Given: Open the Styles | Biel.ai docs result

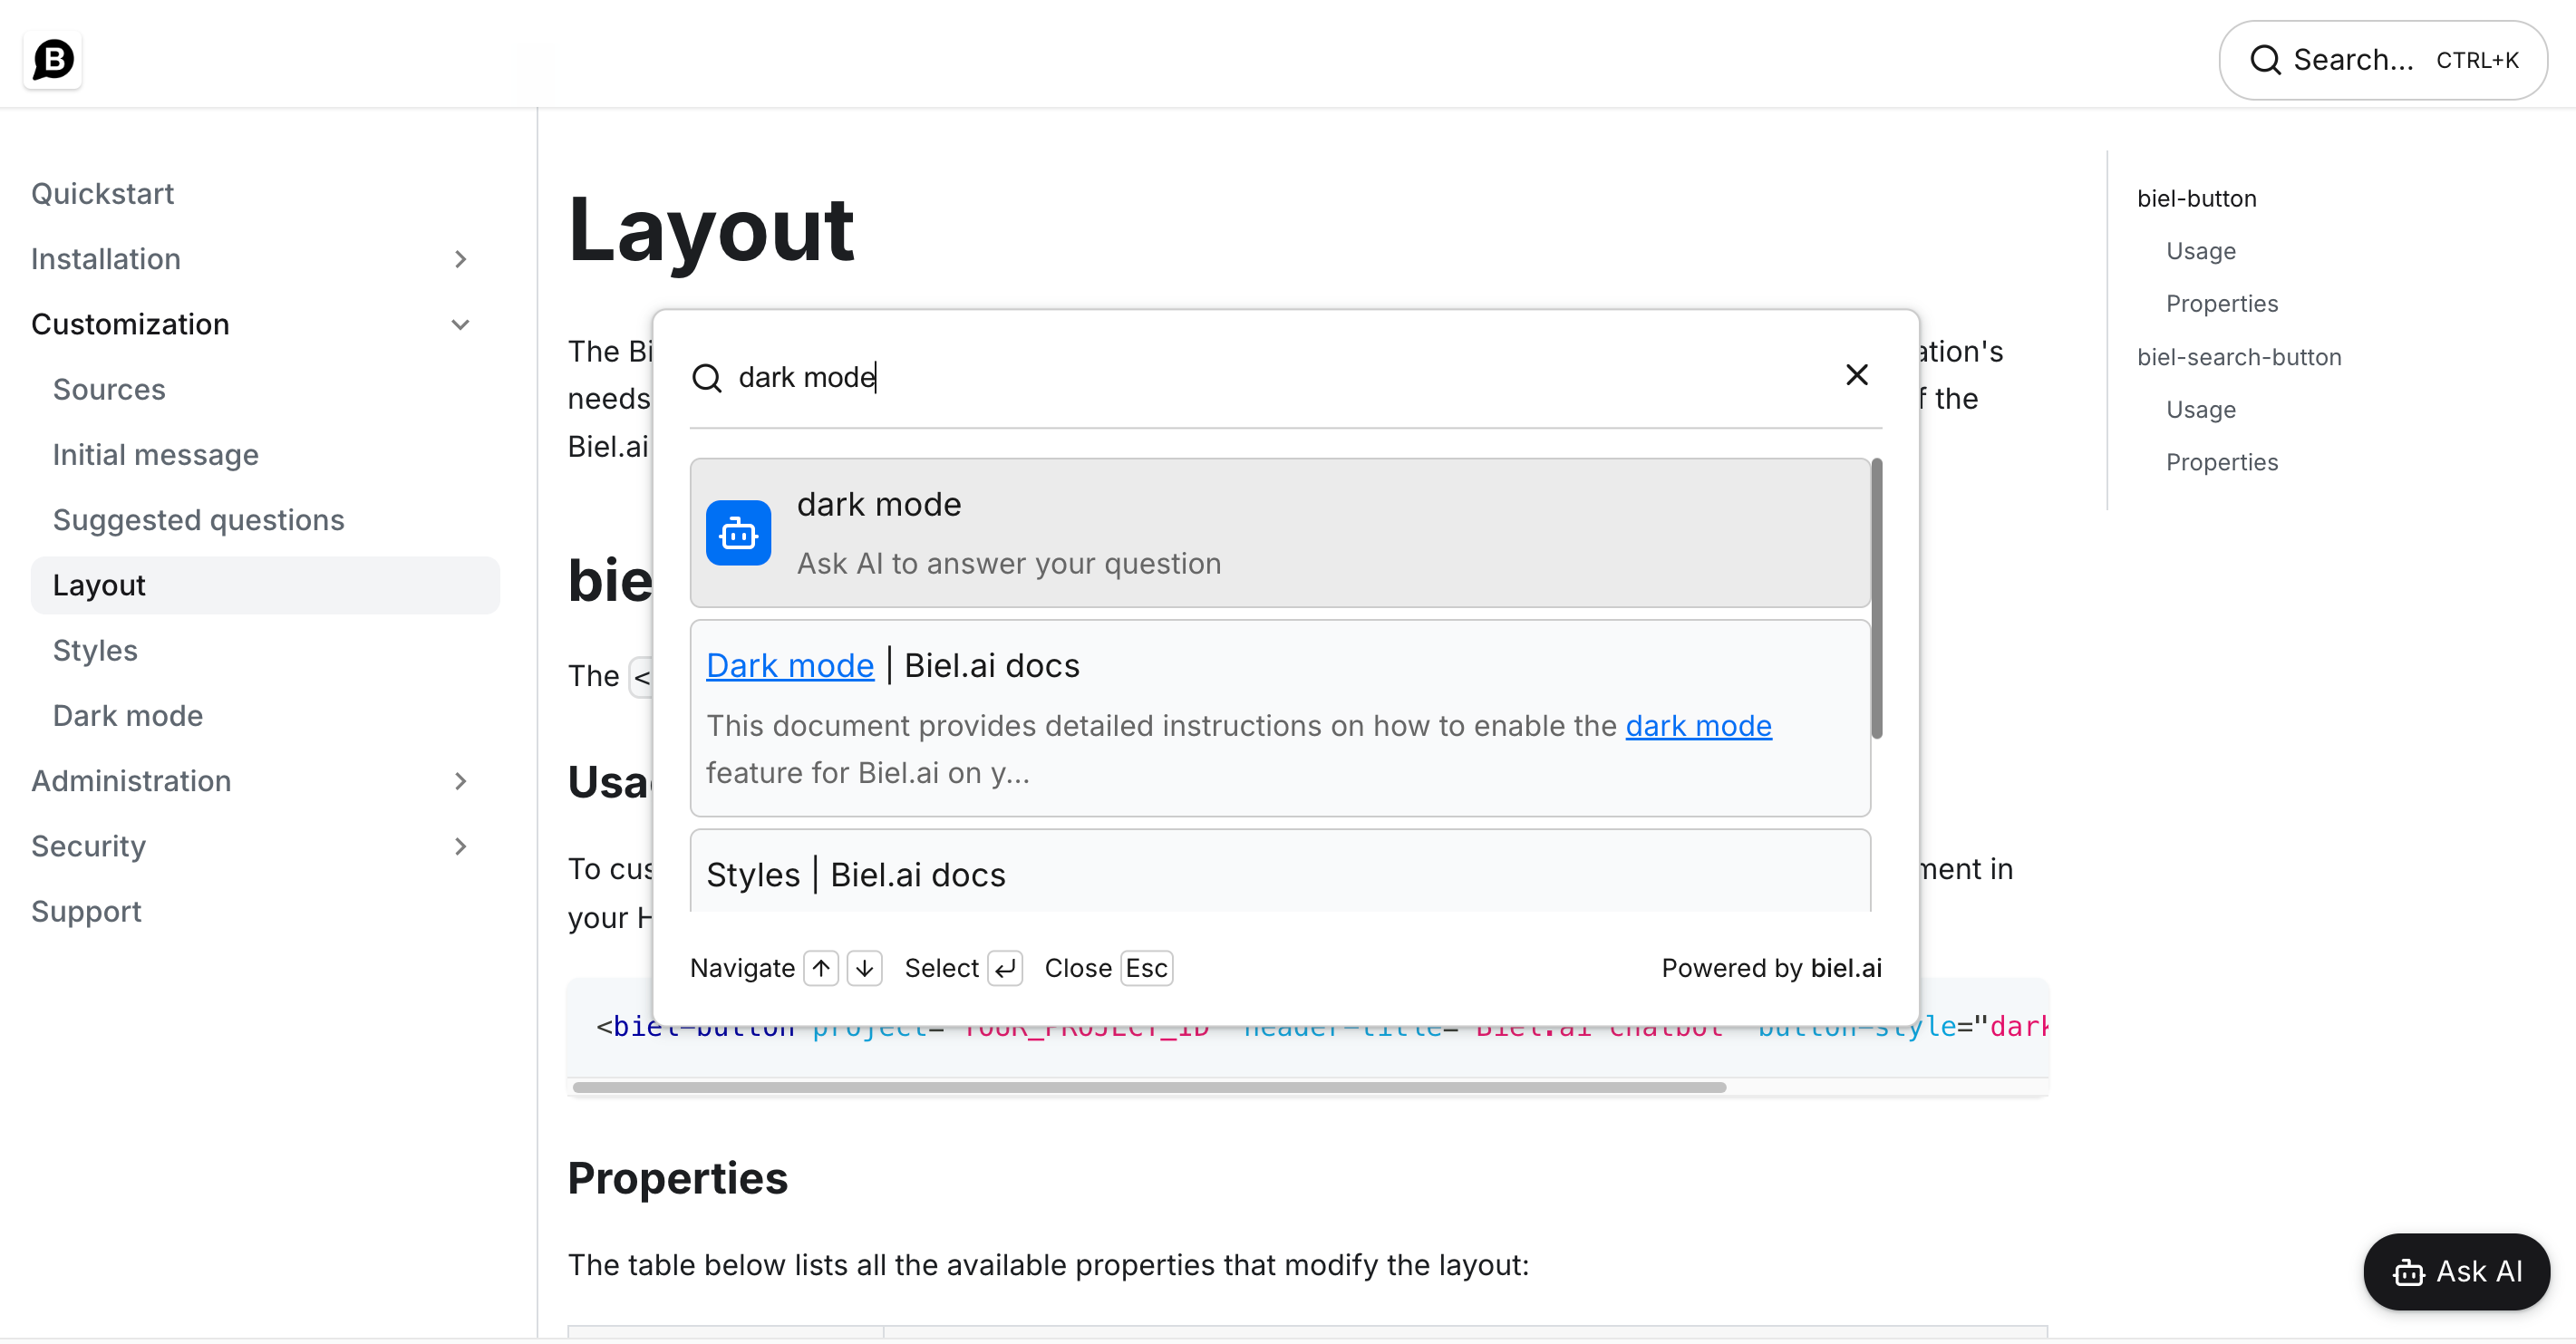Looking at the screenshot, I should click(x=1279, y=871).
